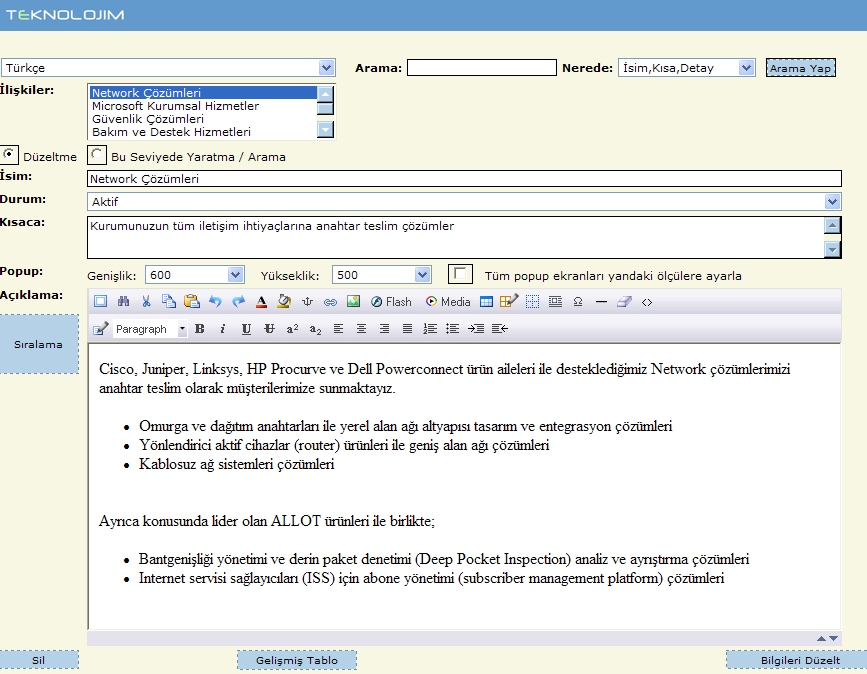Clear formatting with the eraser icon
Image resolution: width=867 pixels, height=674 pixels.
tap(624, 302)
